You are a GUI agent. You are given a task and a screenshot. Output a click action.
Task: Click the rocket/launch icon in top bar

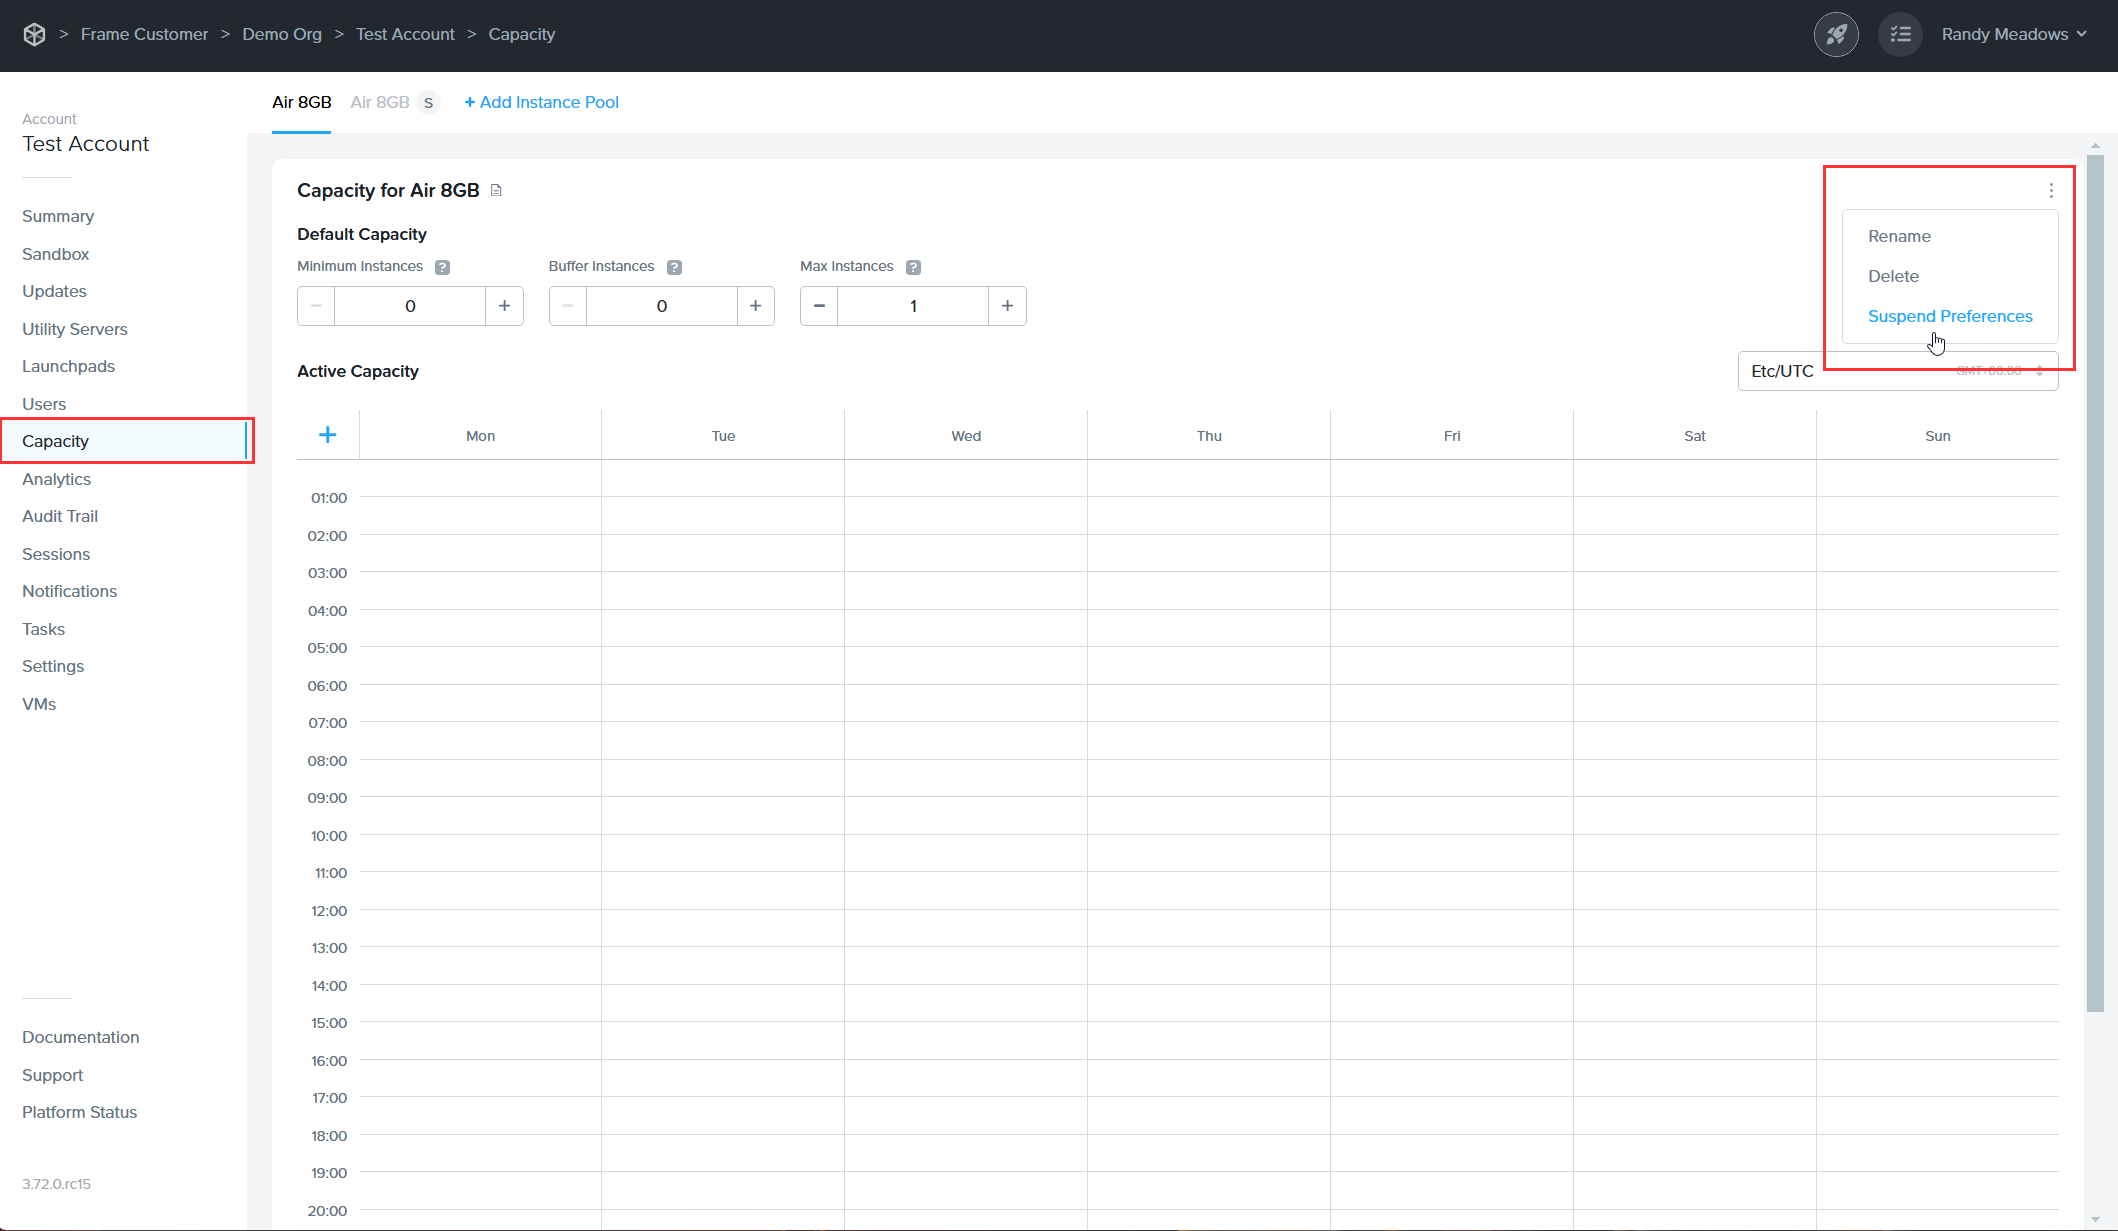coord(1837,34)
